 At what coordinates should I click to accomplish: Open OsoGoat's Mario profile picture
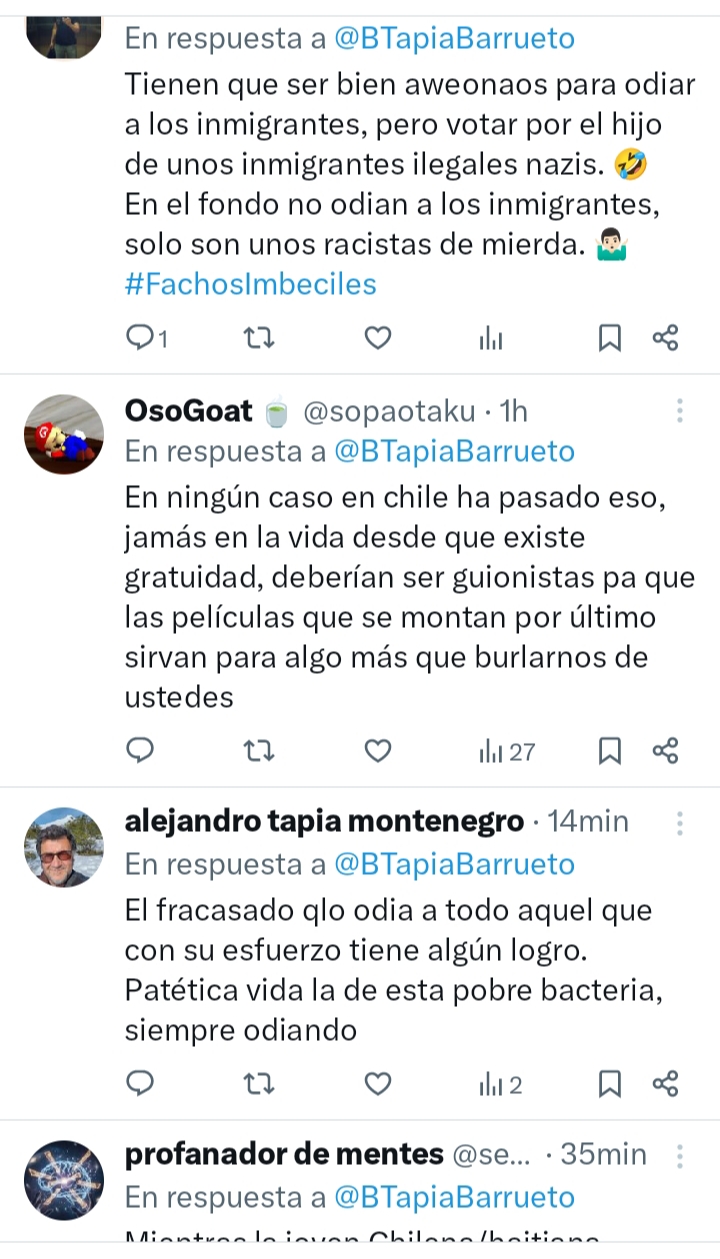[64, 434]
